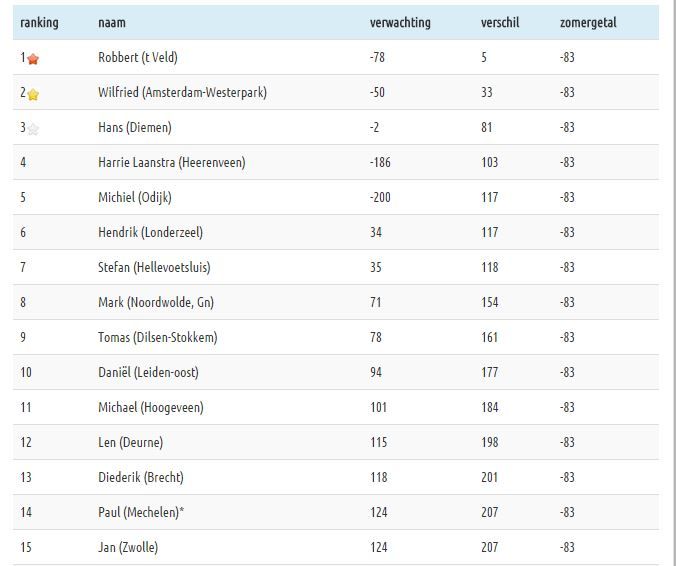Click Mark (Noordwolde, Gn) name

coord(156,302)
